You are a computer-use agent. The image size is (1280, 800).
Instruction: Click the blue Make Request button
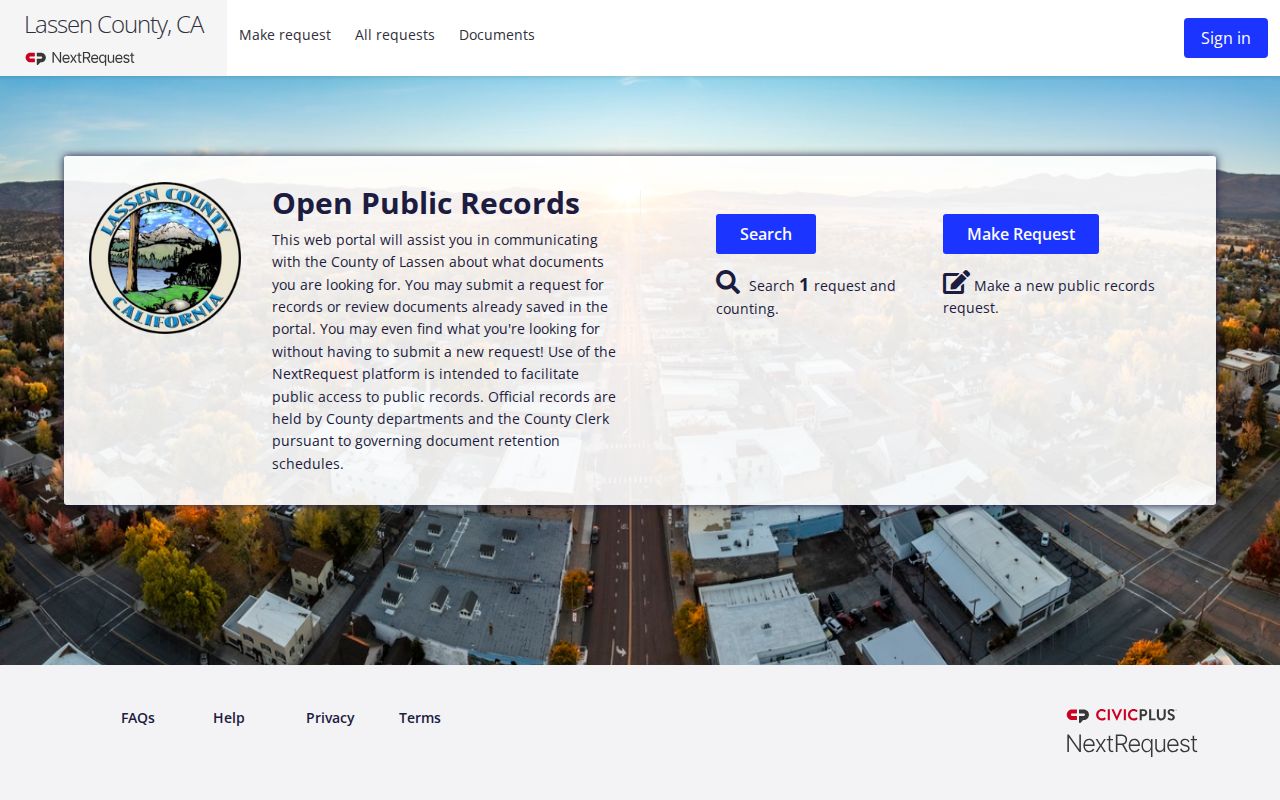tap(1021, 234)
